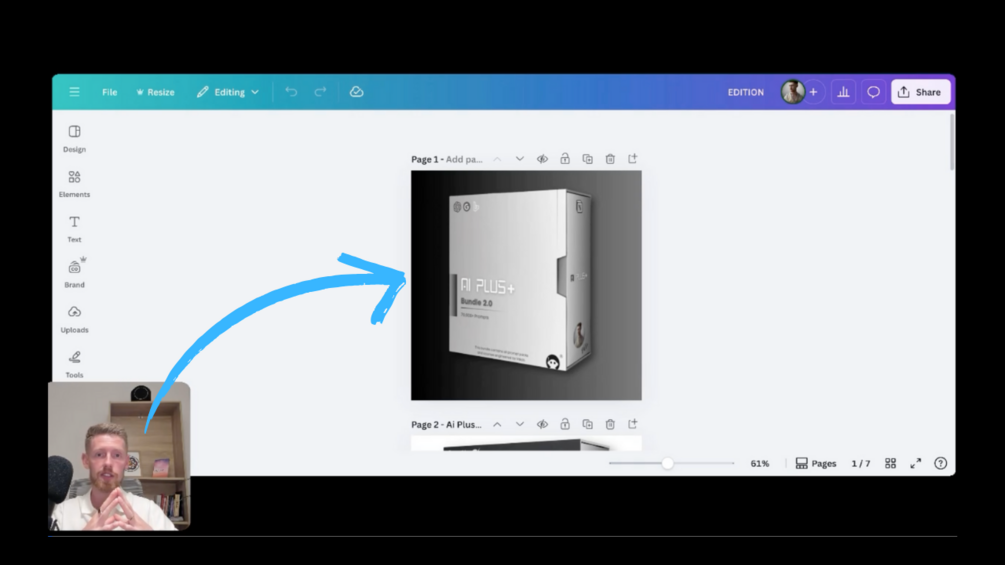Lock Page 1
The height and width of the screenshot is (565, 1005).
pyautogui.click(x=565, y=158)
